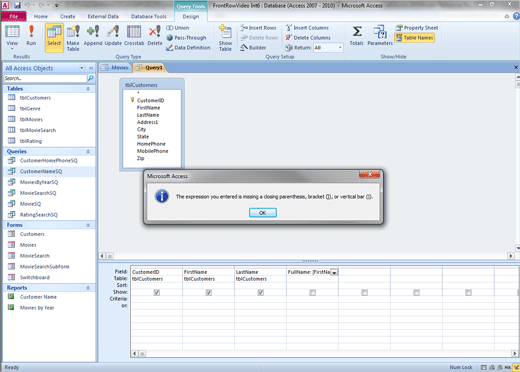
Task: Open the query Parameters dialog
Action: point(380,35)
